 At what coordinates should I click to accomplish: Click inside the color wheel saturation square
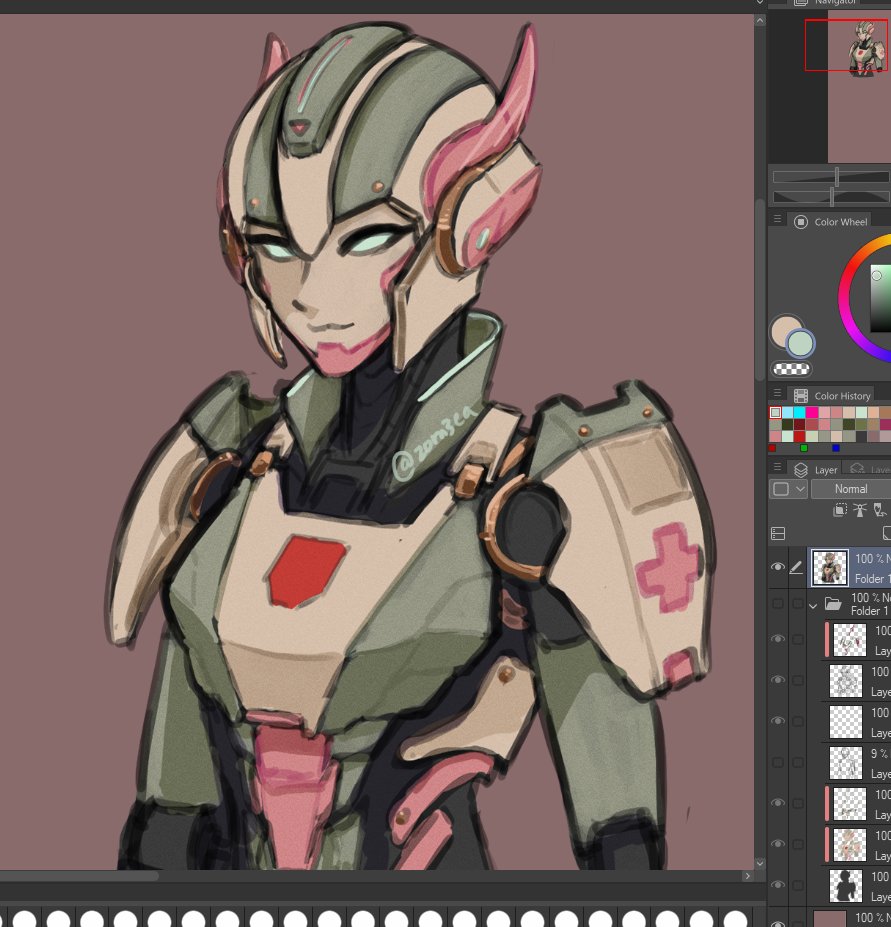(x=882, y=299)
